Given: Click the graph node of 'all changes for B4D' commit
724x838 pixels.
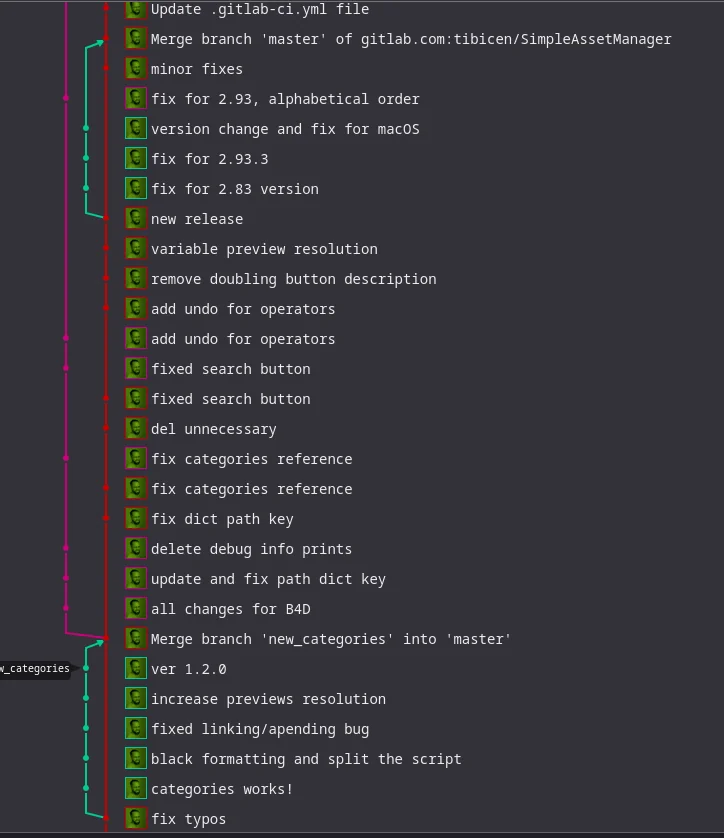Looking at the screenshot, I should (66, 608).
